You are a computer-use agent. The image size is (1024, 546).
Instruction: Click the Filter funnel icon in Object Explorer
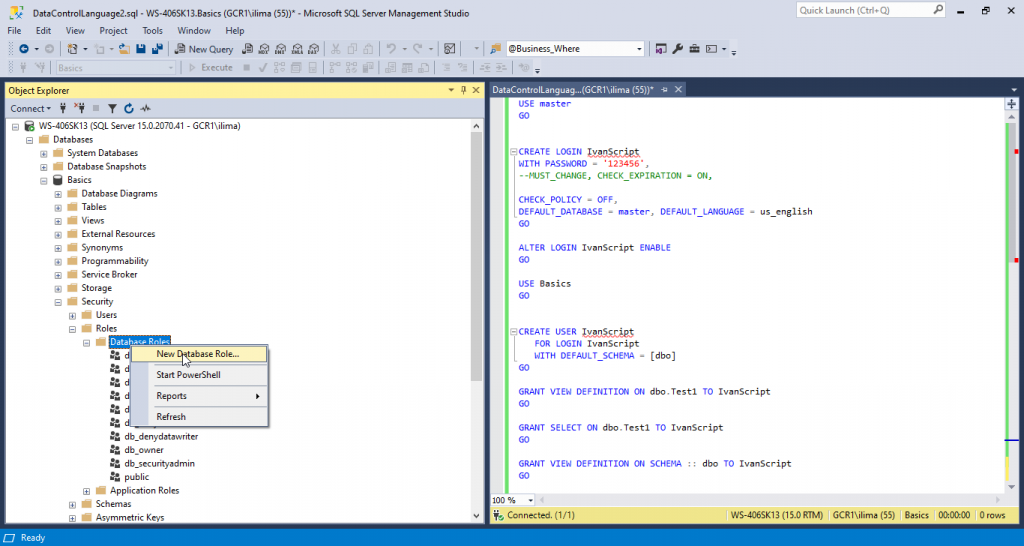click(112, 108)
